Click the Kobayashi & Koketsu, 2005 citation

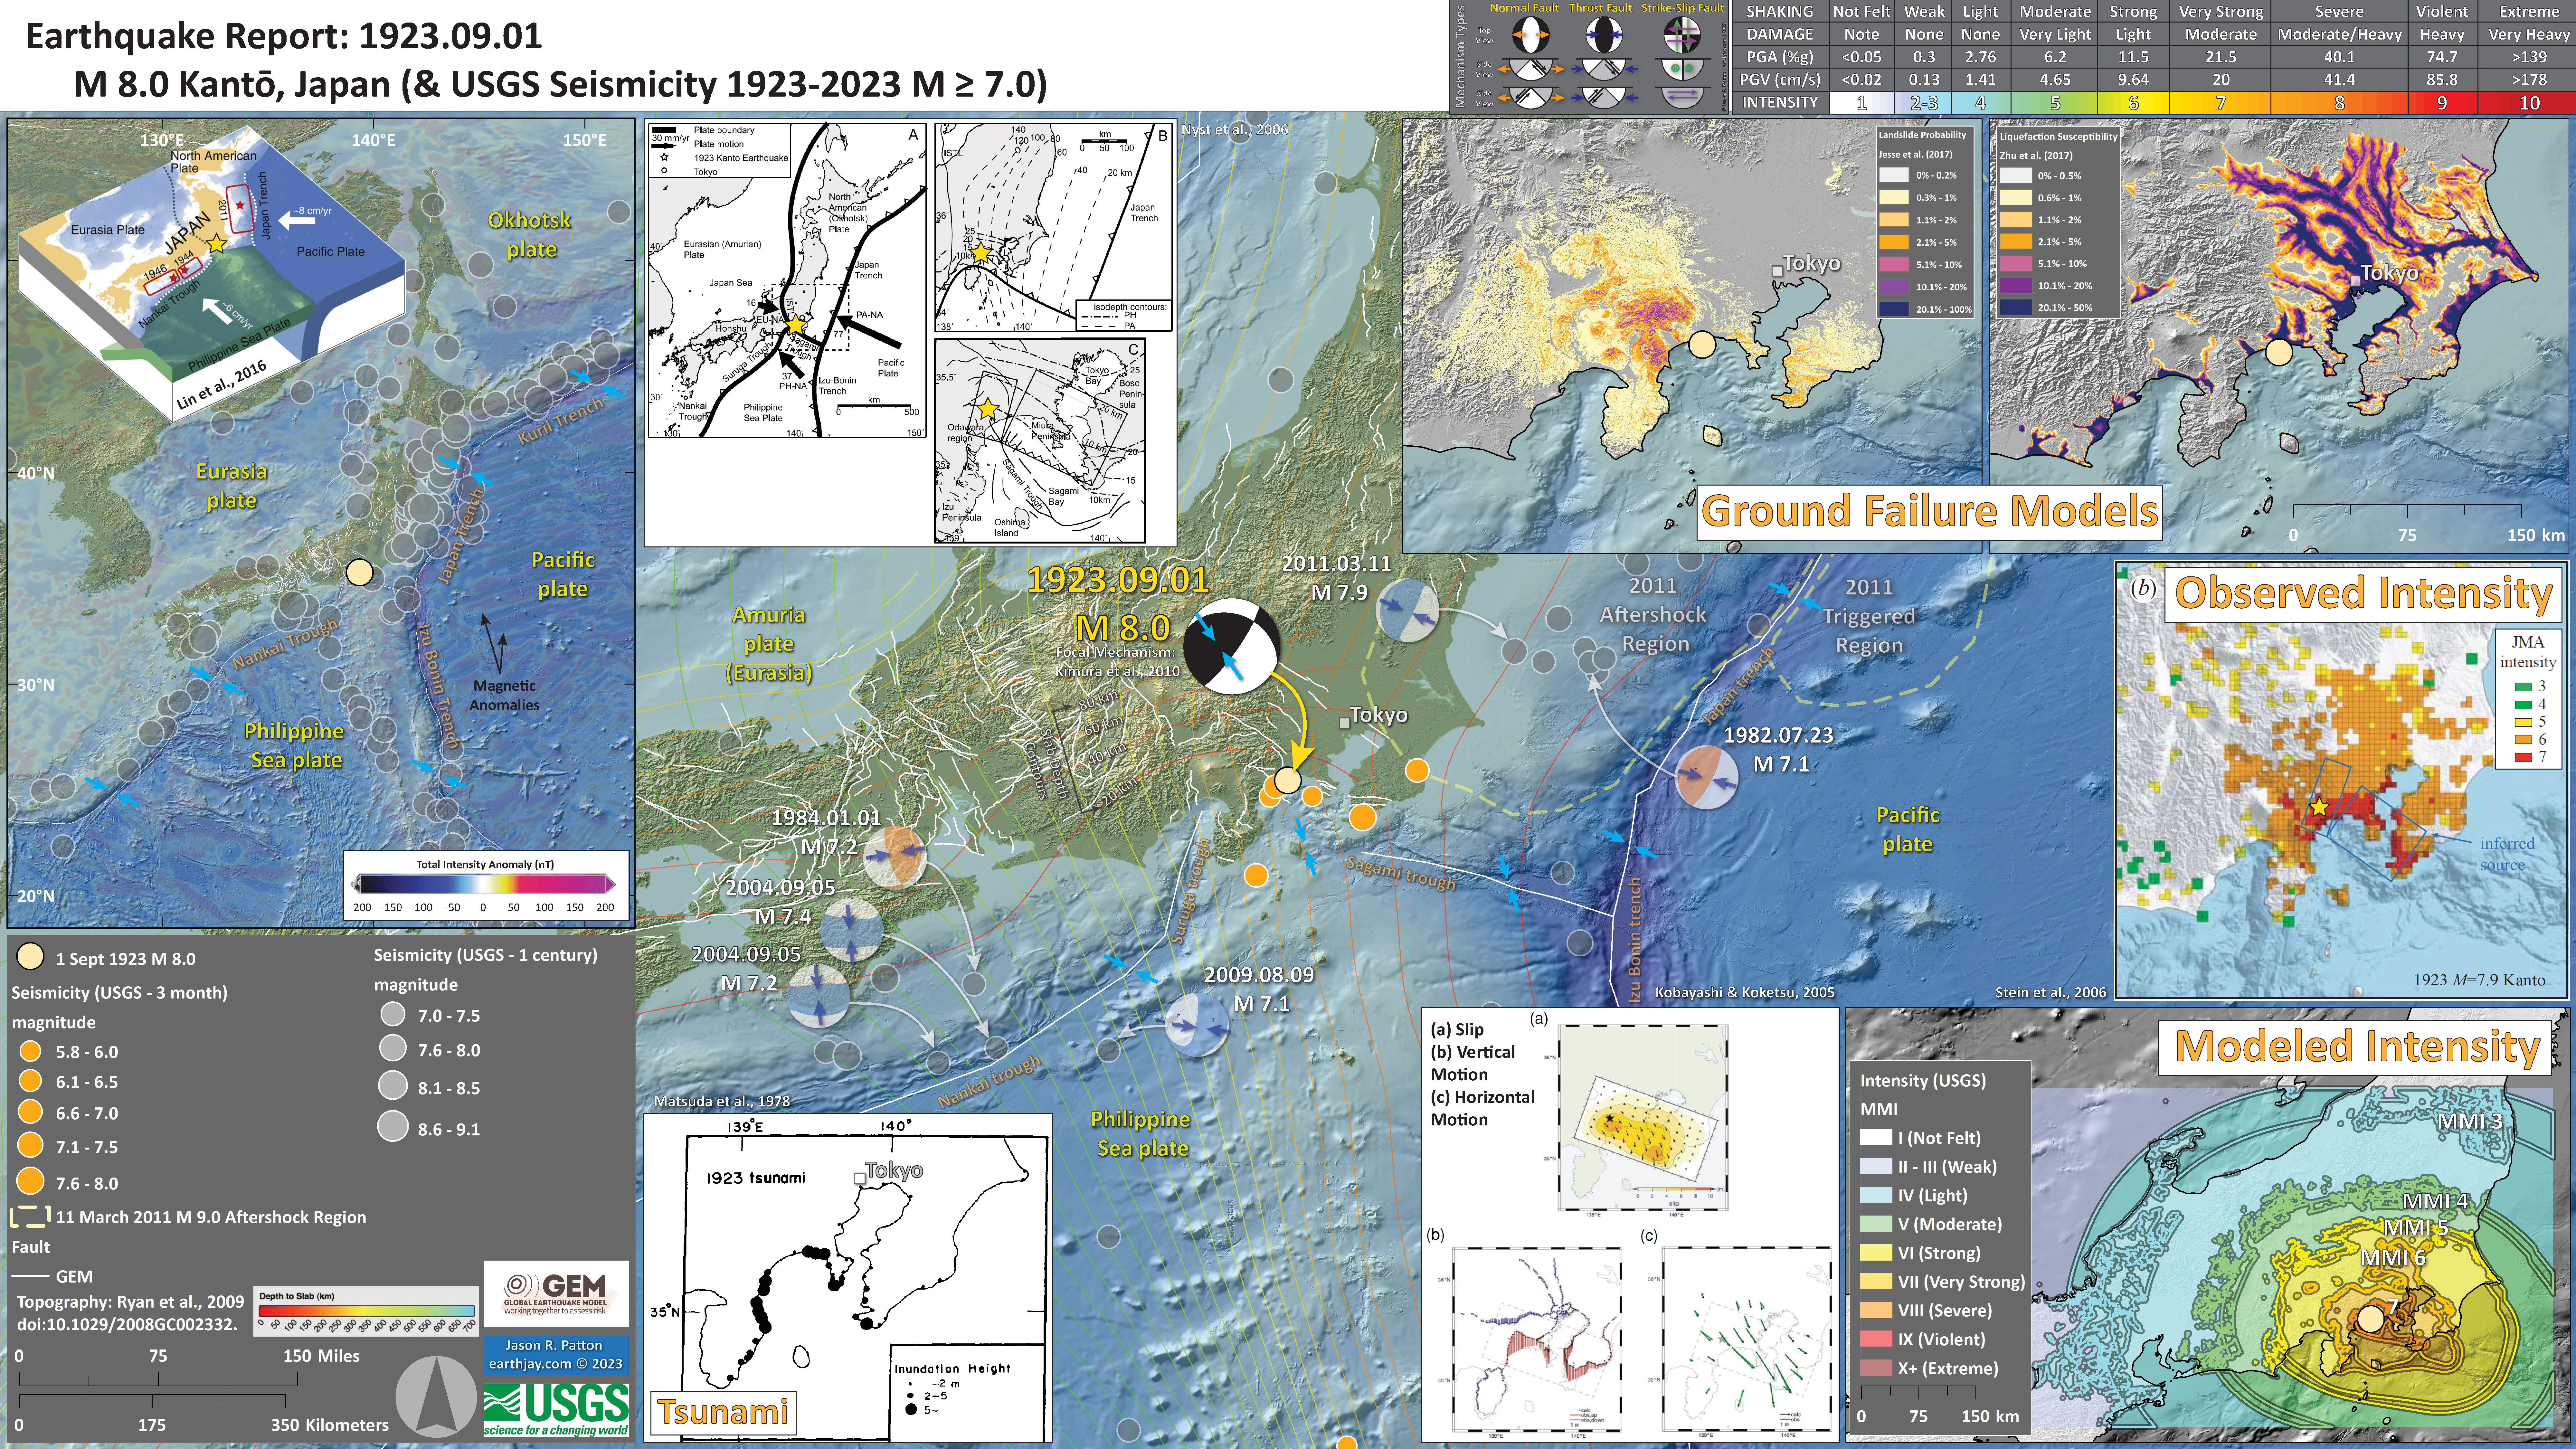[x=1745, y=993]
